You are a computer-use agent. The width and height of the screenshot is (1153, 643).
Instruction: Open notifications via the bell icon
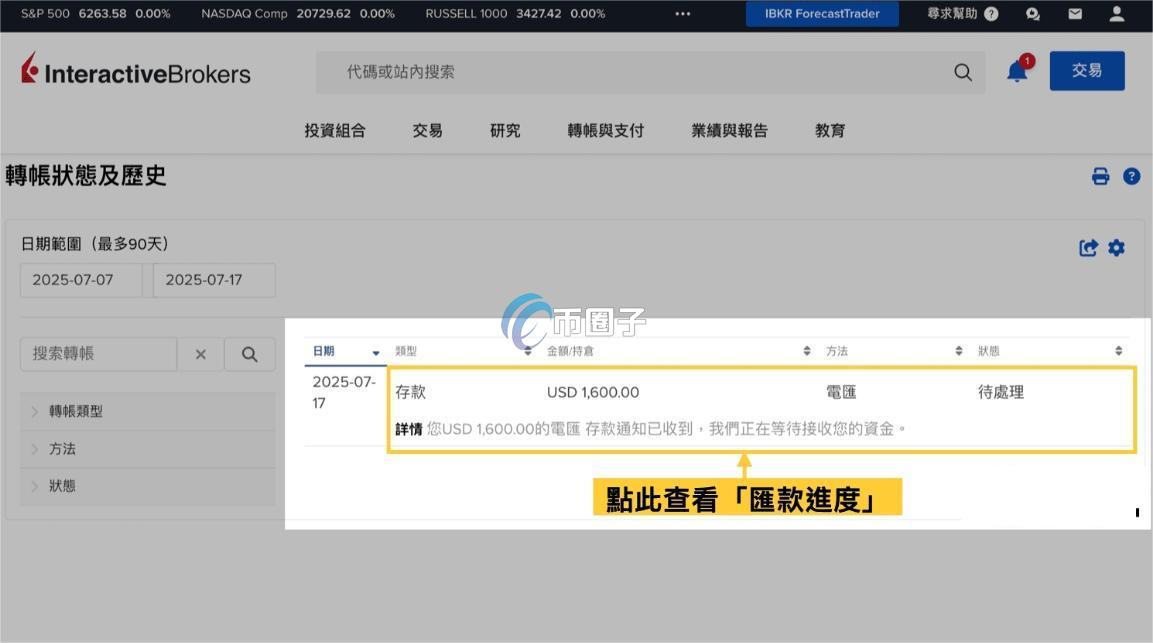[1016, 71]
